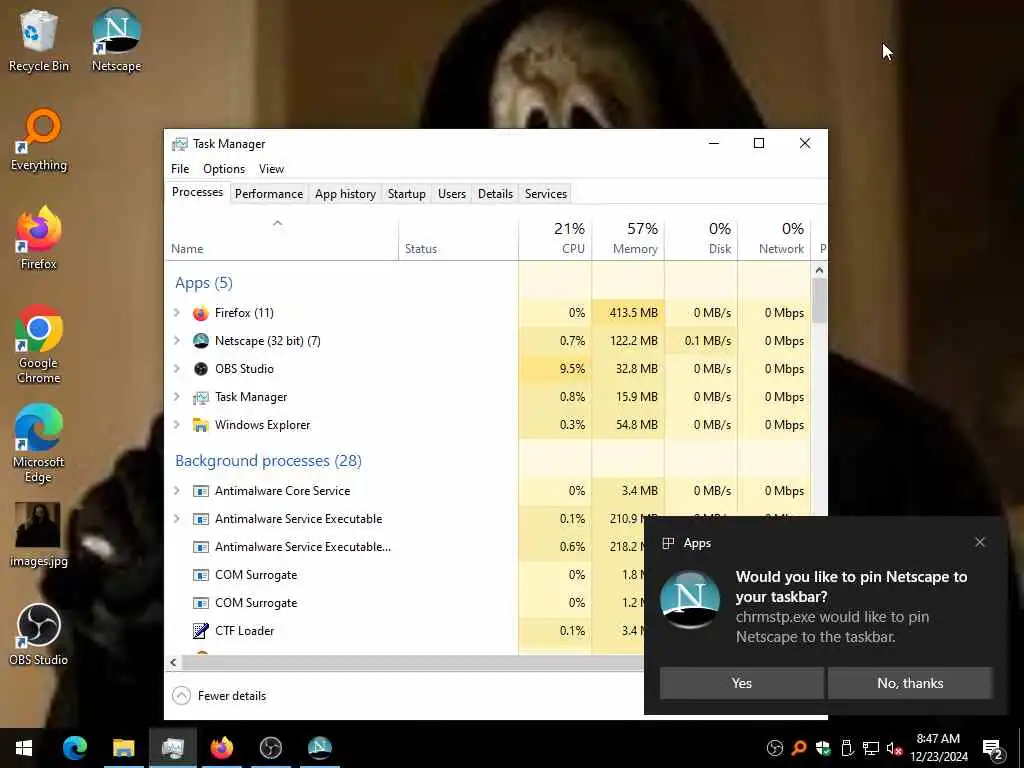Click the Everything search tray icon
Image resolution: width=1024 pixels, height=768 pixels.
pos(798,748)
